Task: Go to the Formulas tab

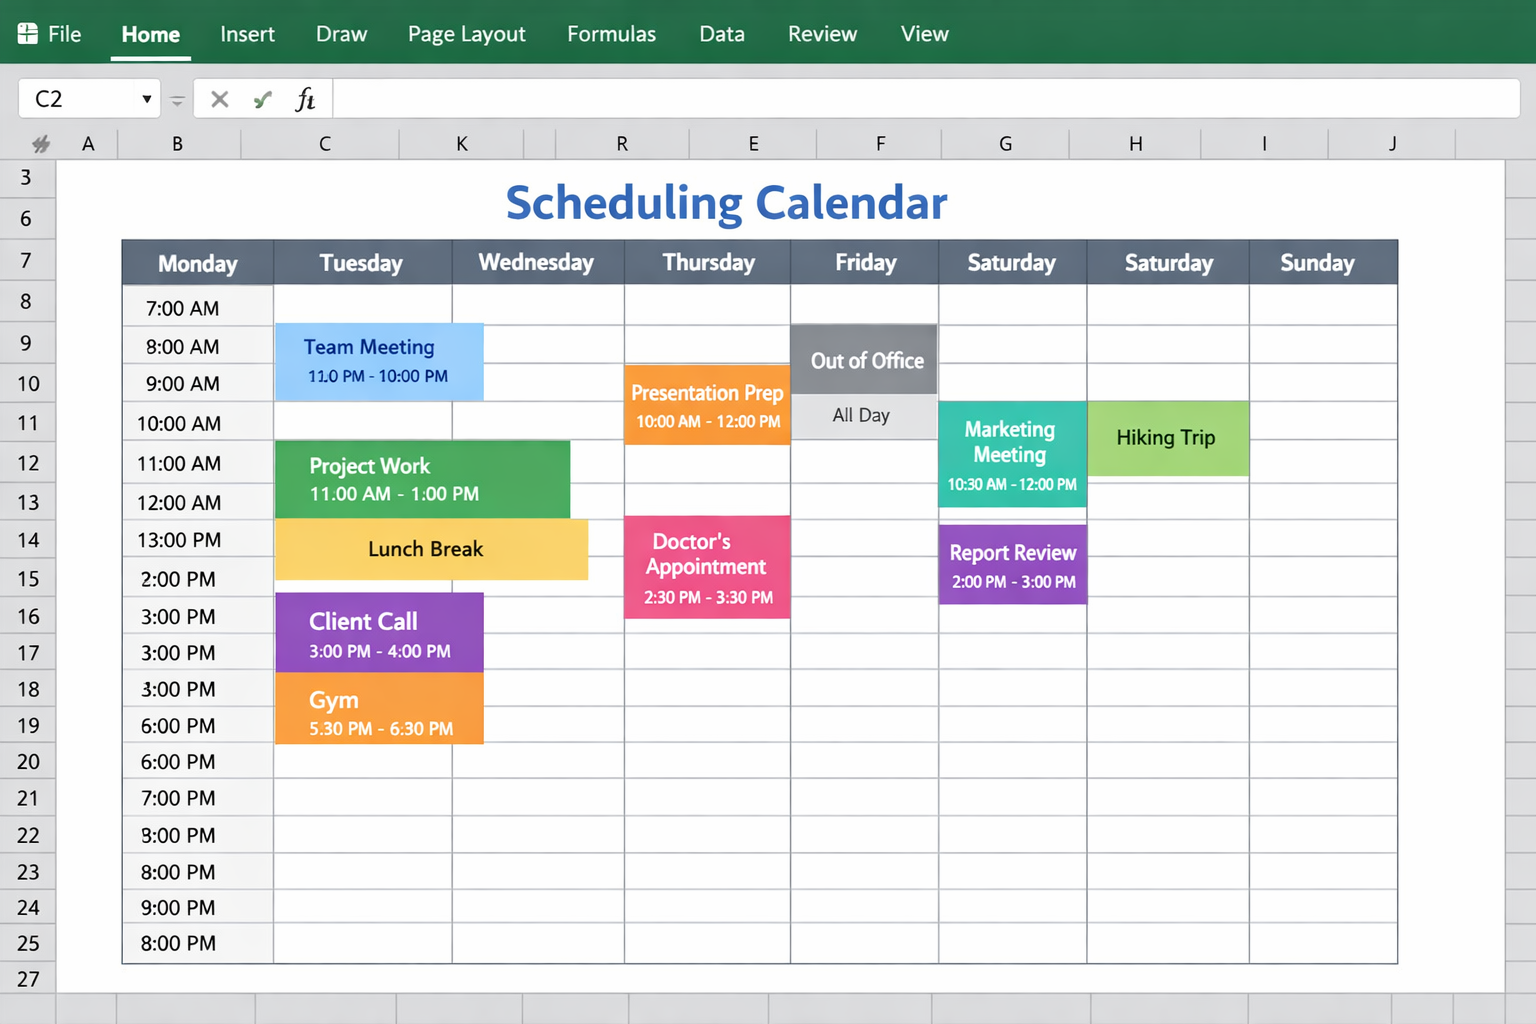Action: 611,34
